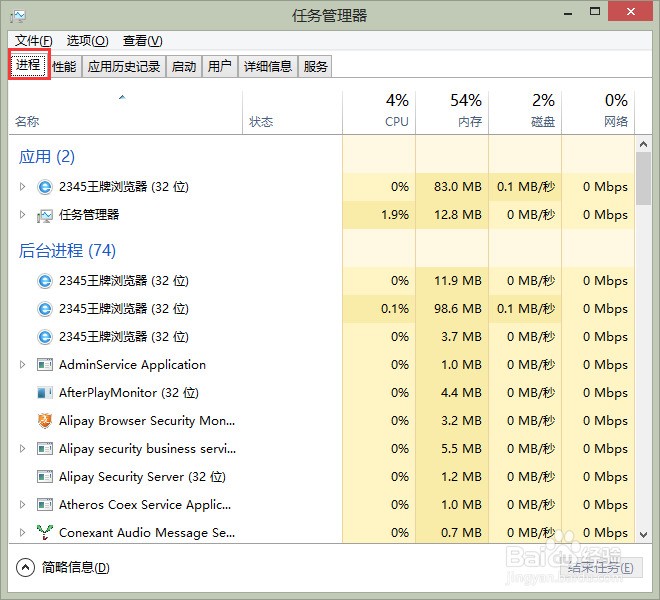Open the 选项(O) menu
The height and width of the screenshot is (600, 660).
[x=88, y=41]
